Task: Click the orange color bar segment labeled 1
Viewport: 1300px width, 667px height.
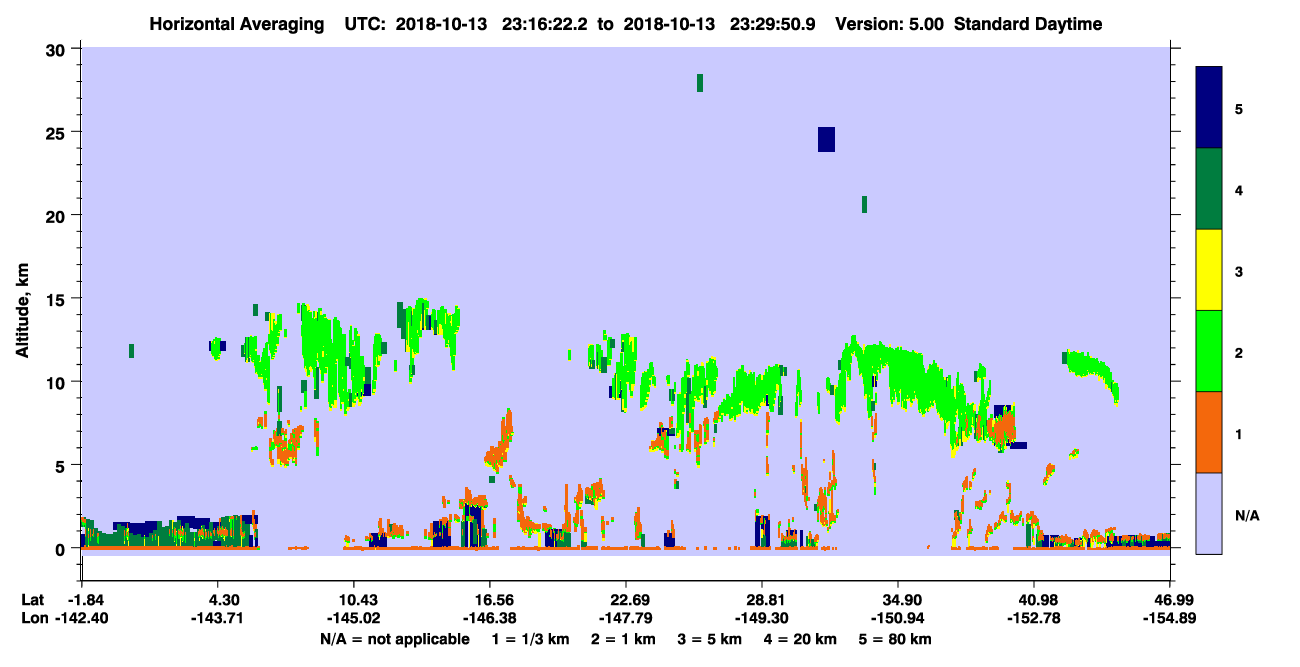Action: tap(1209, 432)
